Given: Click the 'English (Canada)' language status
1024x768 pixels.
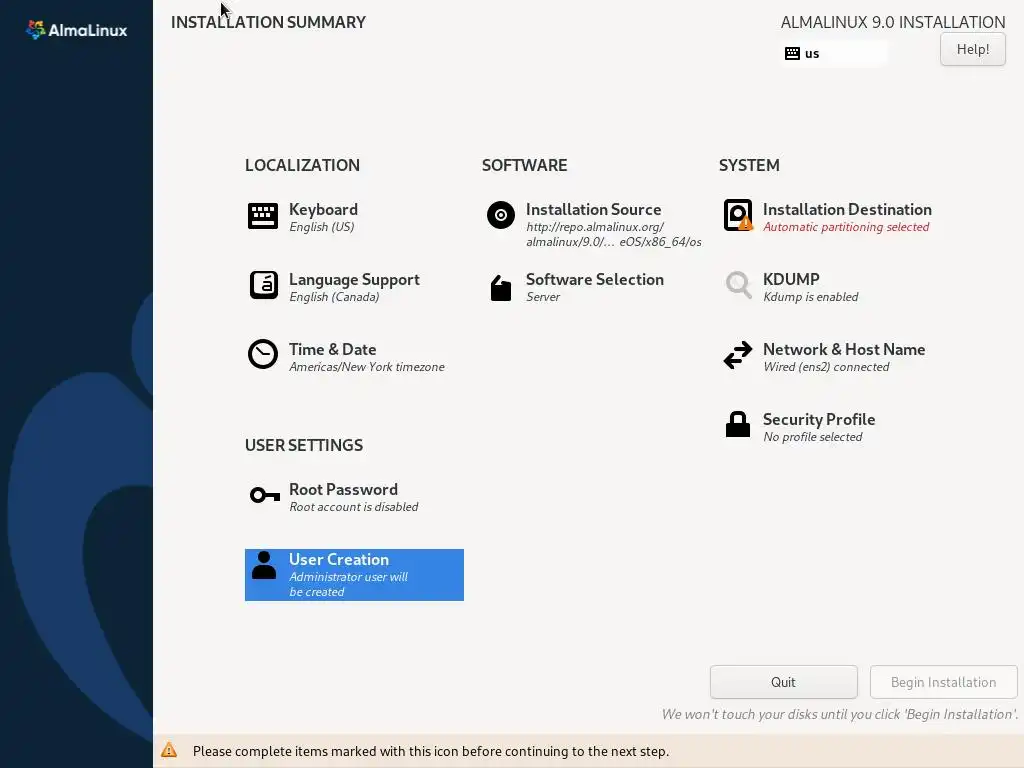Looking at the screenshot, I should (x=334, y=297).
